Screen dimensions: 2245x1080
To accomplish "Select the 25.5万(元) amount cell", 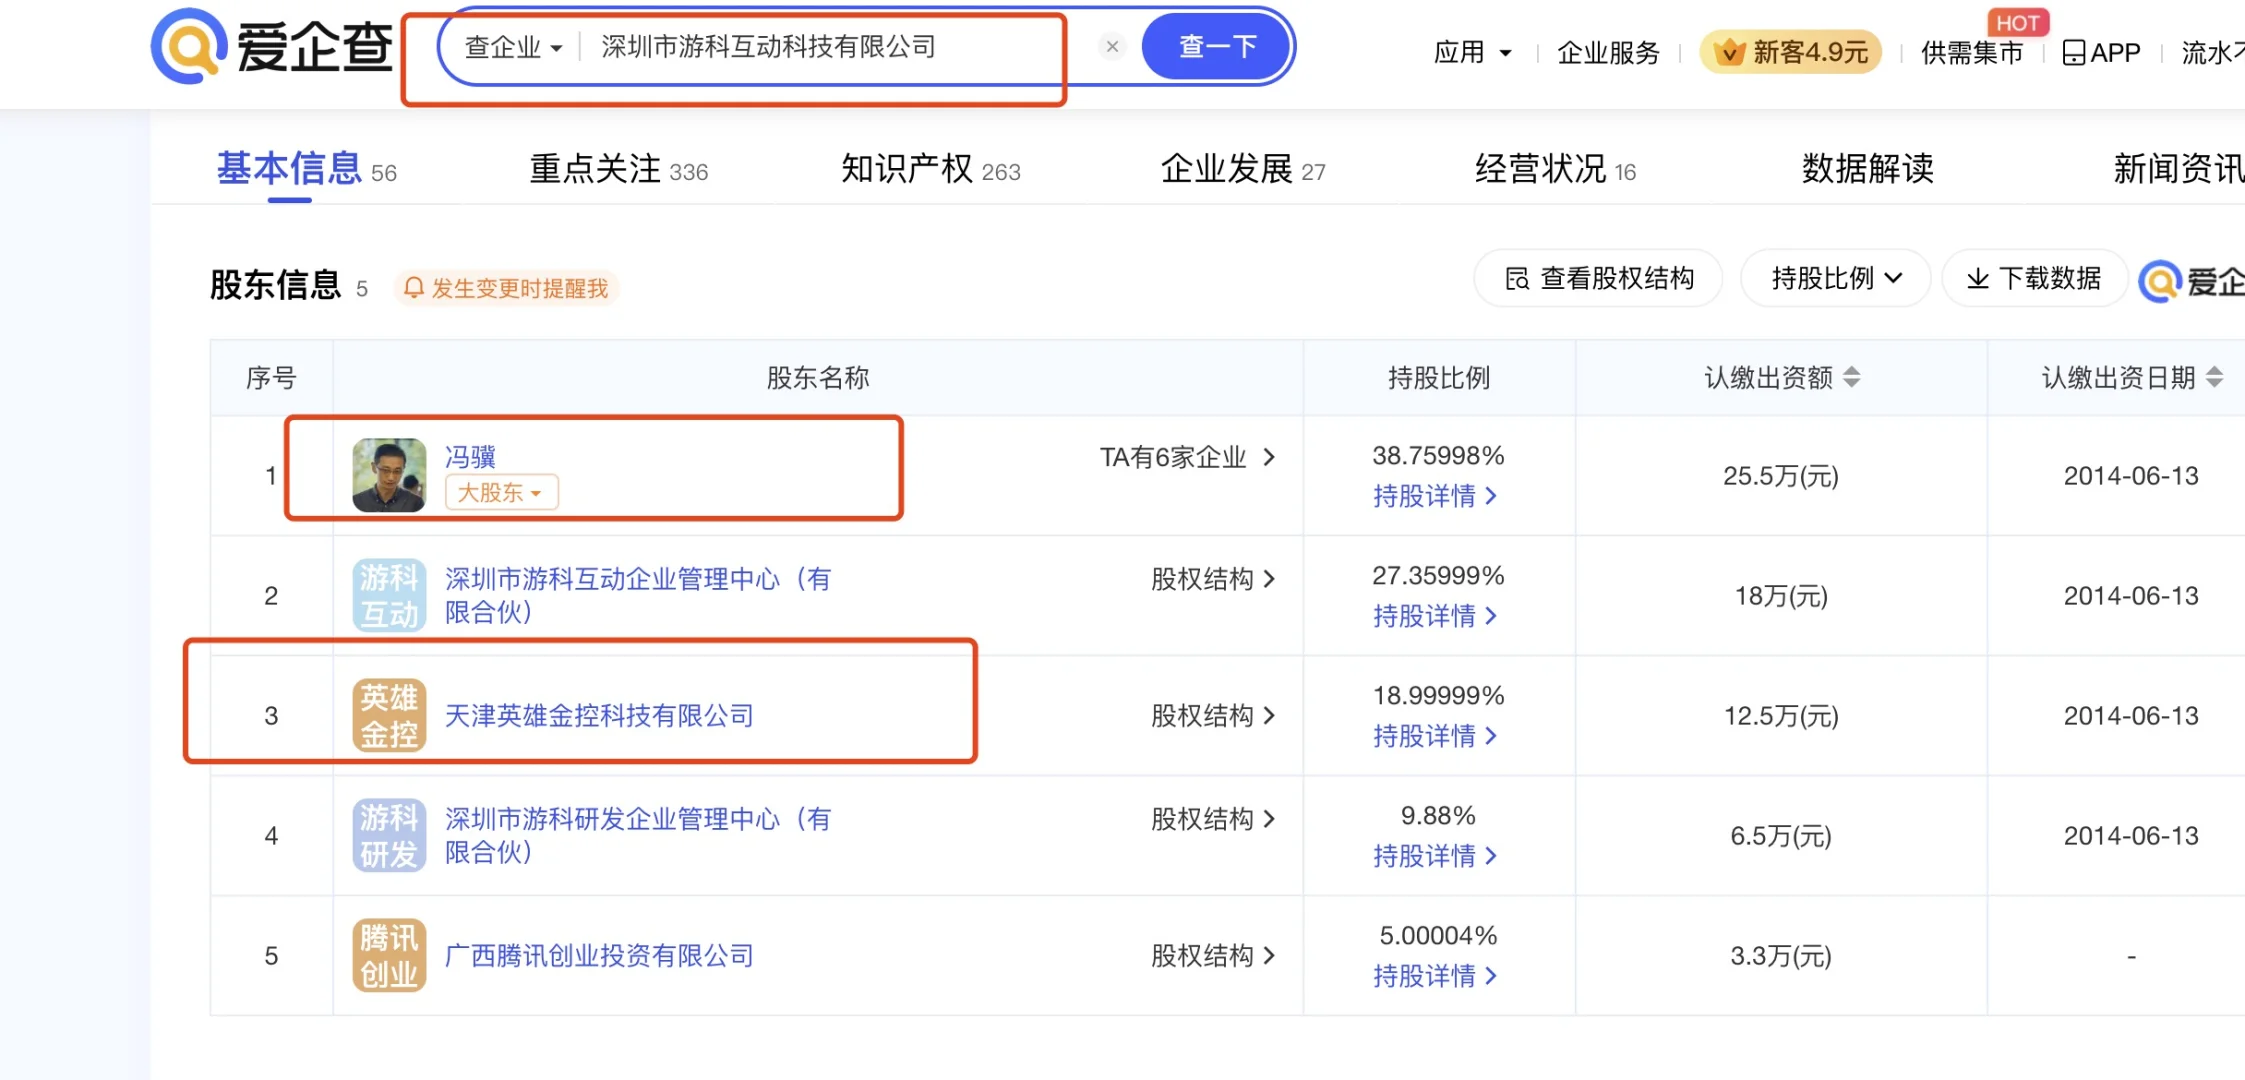I will pos(1781,476).
